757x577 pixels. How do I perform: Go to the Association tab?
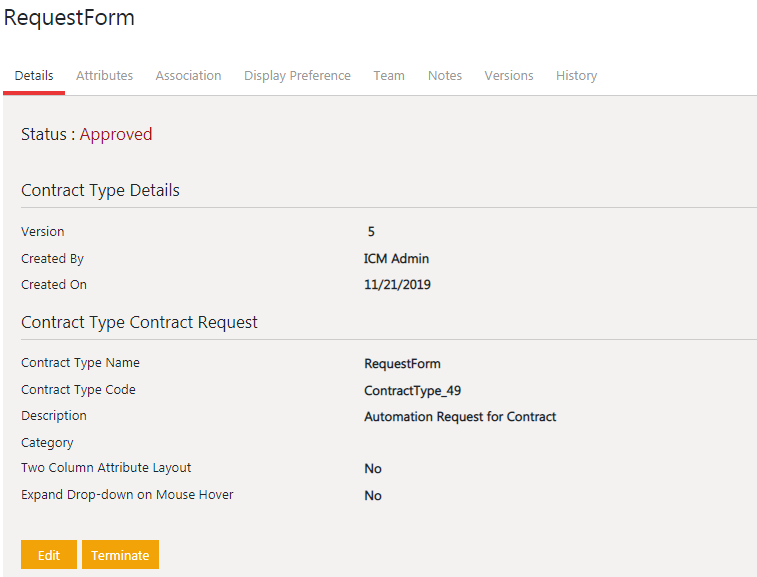pos(188,76)
